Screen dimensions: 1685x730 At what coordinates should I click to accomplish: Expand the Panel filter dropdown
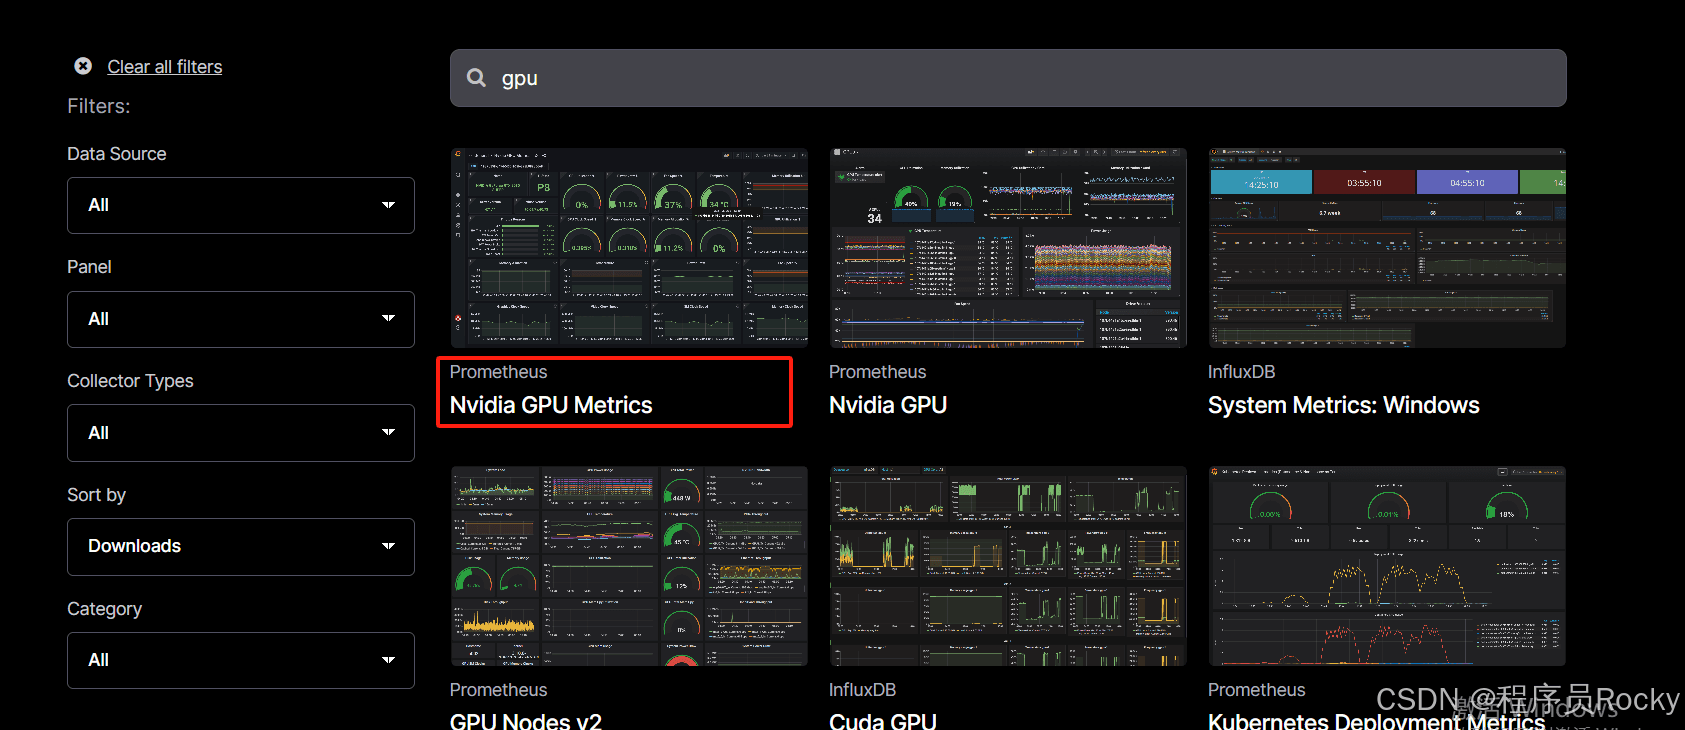(240, 319)
